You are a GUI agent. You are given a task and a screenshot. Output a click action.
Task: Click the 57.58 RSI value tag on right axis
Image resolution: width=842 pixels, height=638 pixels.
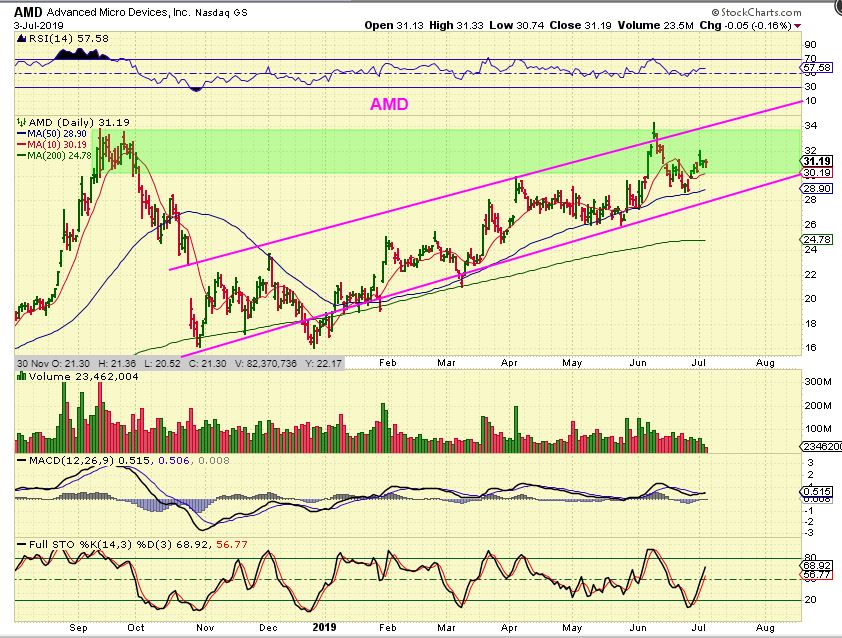click(816, 68)
